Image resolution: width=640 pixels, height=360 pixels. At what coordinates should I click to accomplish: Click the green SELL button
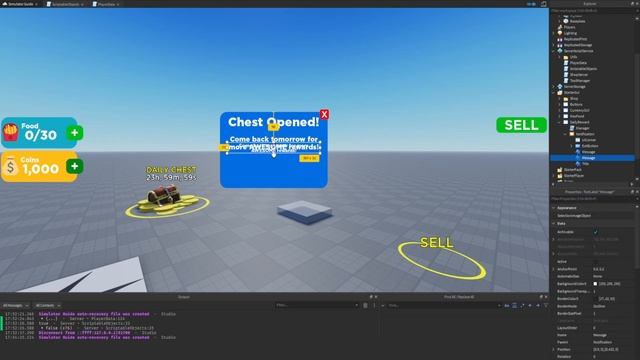(521, 125)
